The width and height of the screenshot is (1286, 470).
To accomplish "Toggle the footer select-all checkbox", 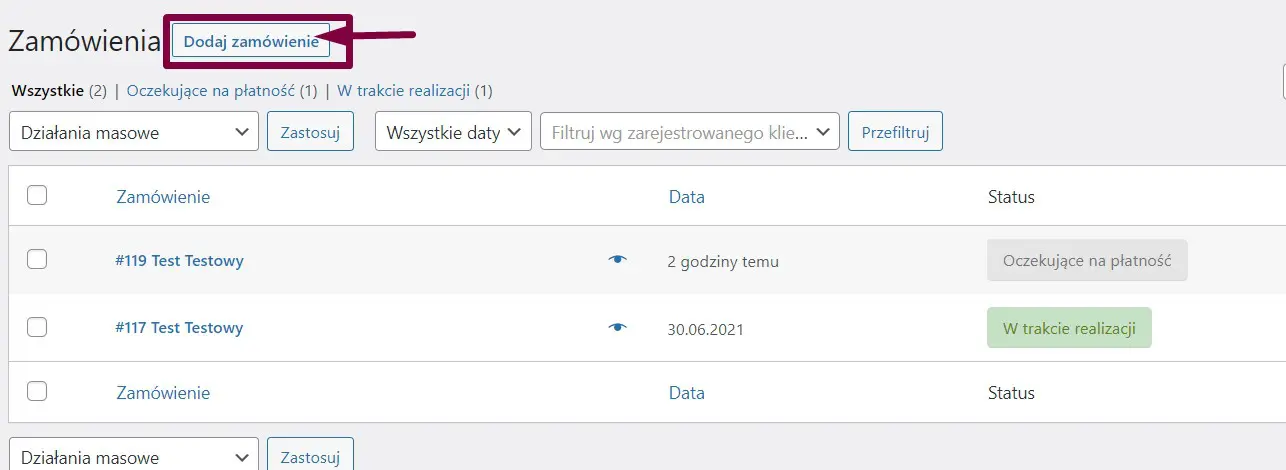I will click(x=37, y=391).
